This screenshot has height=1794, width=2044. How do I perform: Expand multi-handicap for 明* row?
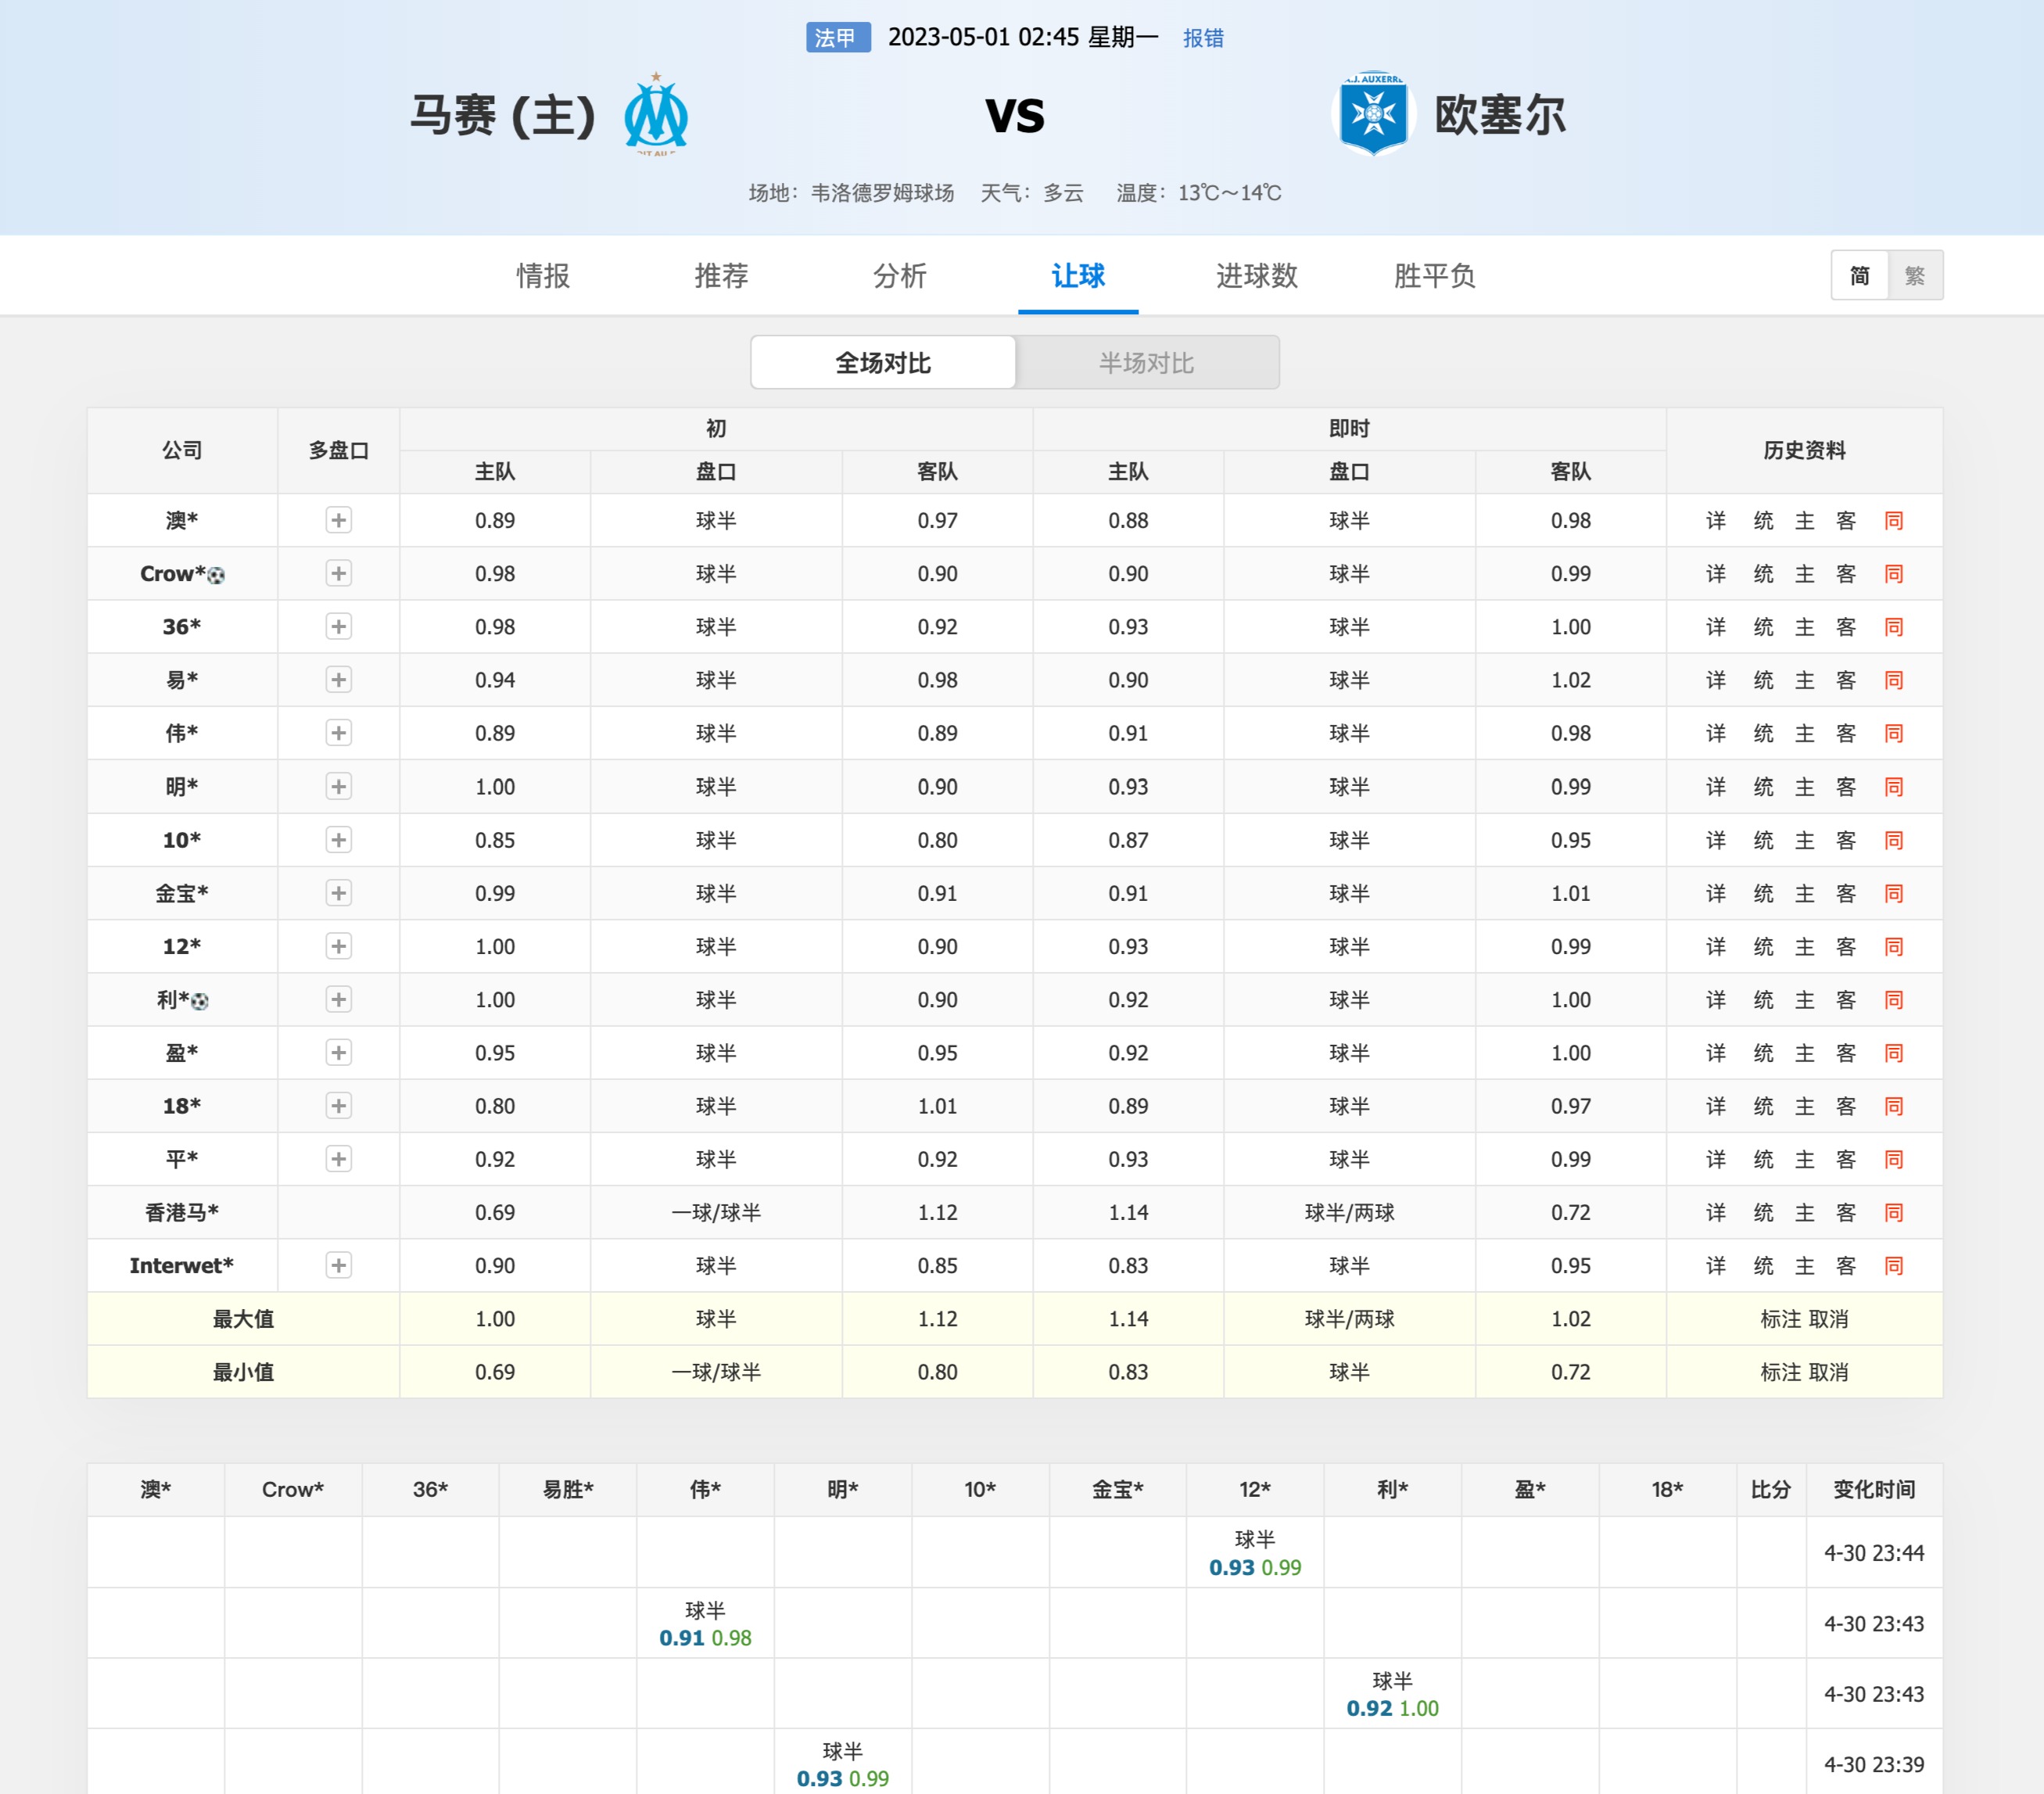tap(339, 787)
